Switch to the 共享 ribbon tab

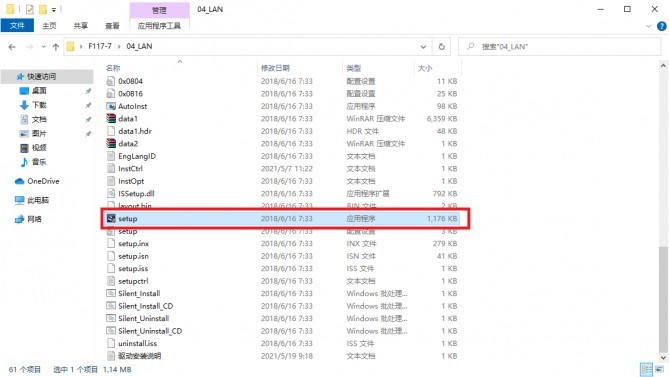click(81, 26)
